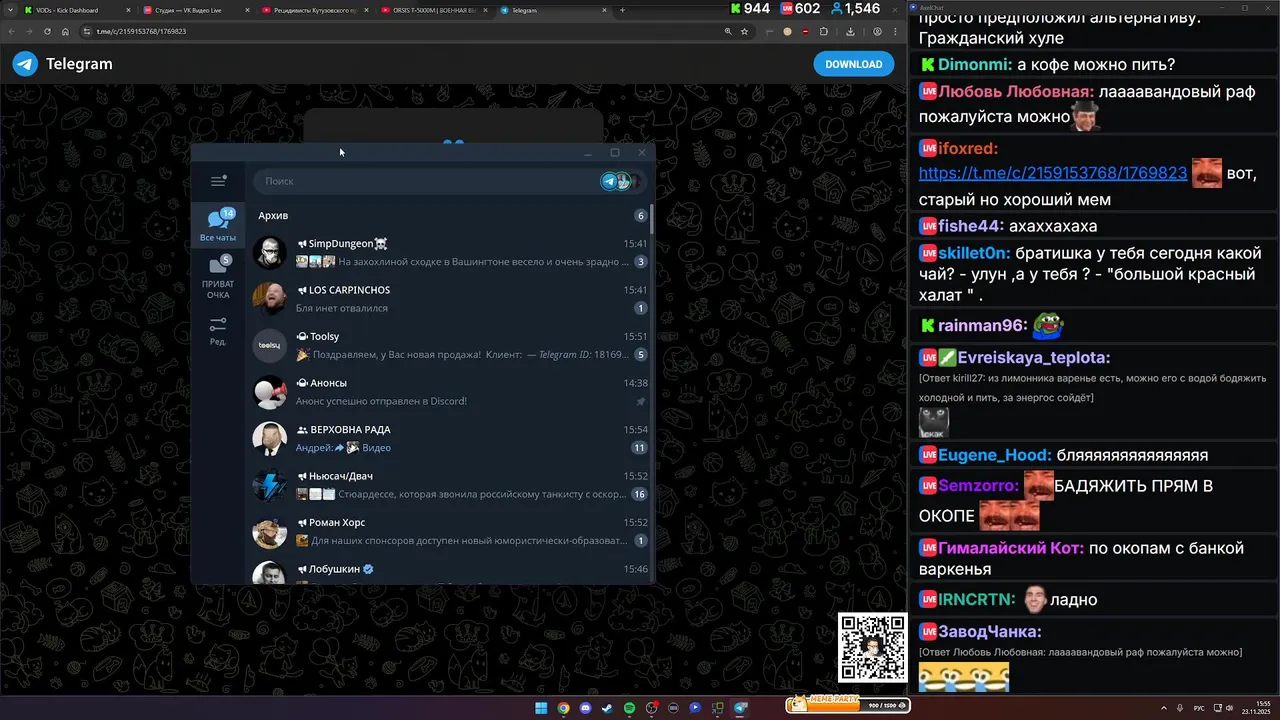Screen dimensions: 1280x720
Task: Open Steam from the taskbar
Action: [x=607, y=708]
